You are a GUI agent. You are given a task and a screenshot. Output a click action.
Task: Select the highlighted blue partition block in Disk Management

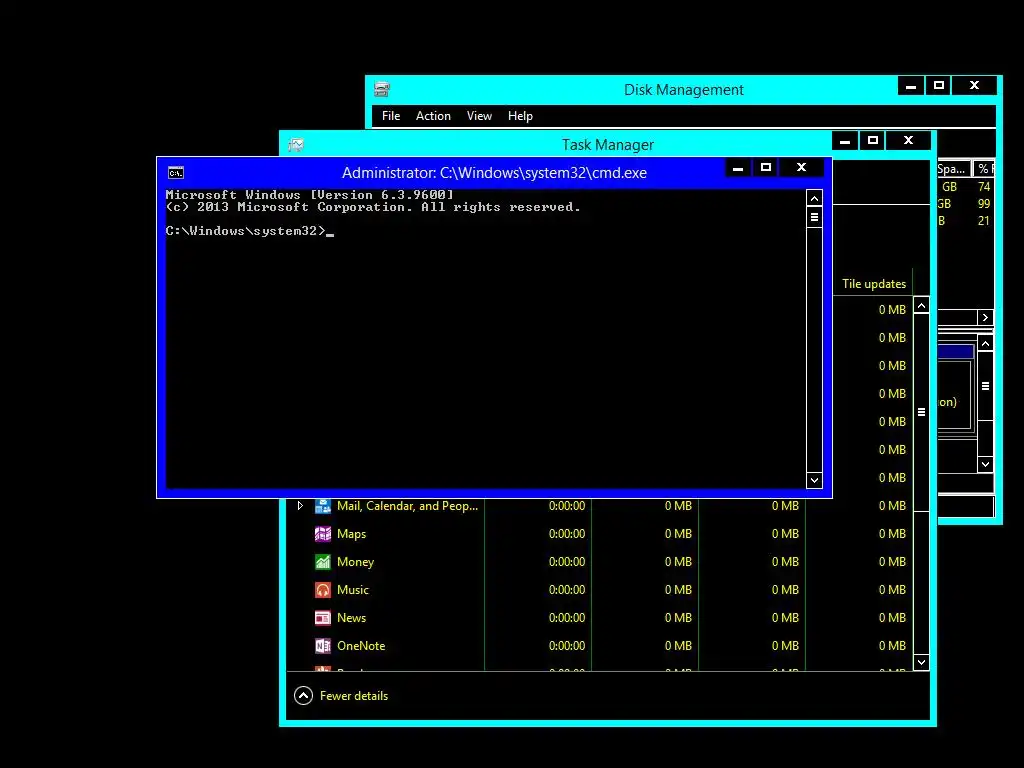[x=955, y=351]
